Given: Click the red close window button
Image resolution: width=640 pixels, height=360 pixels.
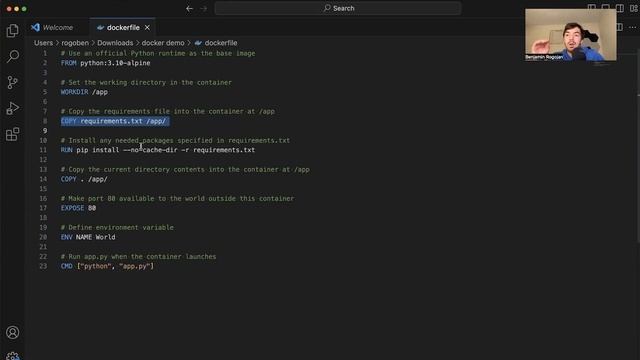Looking at the screenshot, I should coord(9,9).
